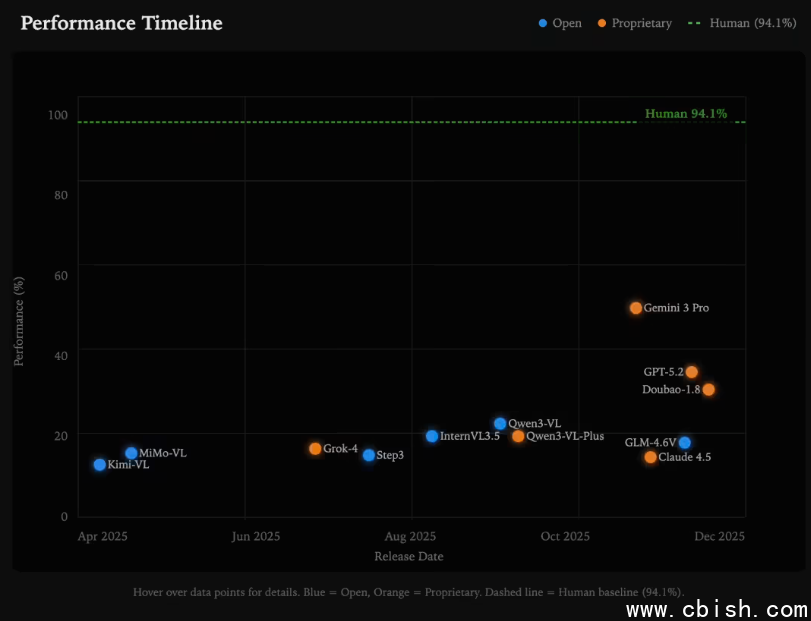Viewport: 811px width, 621px height.
Task: Select the InternVL3.5 data point
Action: pos(432,436)
